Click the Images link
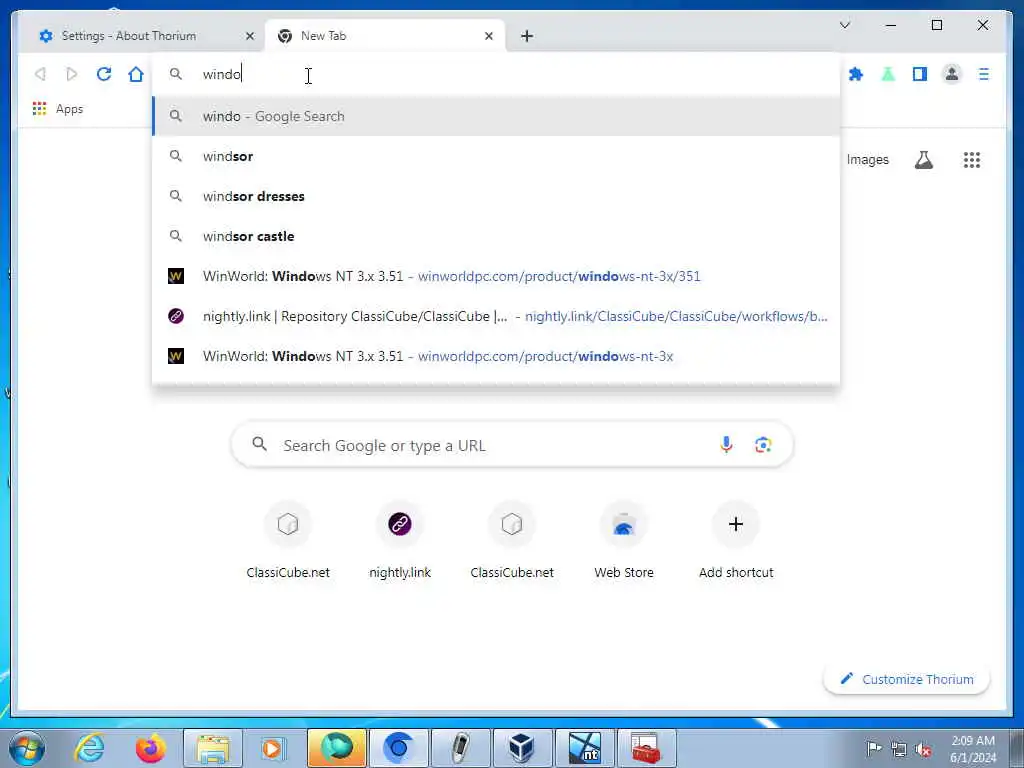The image size is (1024, 768). (867, 159)
